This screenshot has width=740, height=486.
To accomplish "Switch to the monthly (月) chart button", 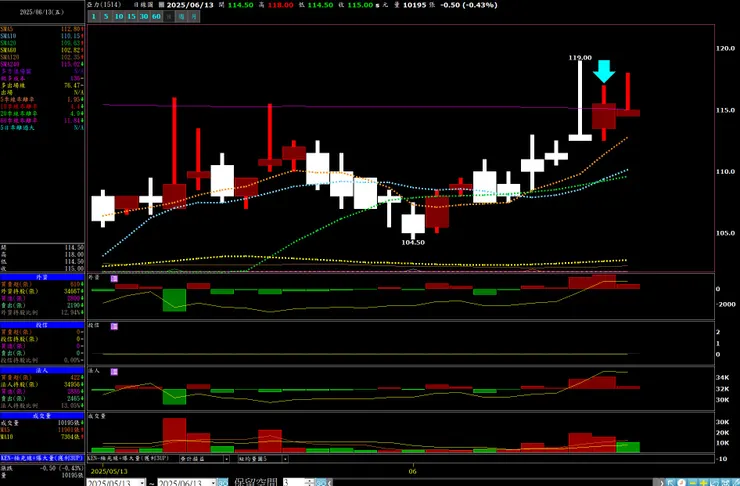I will [194, 17].
